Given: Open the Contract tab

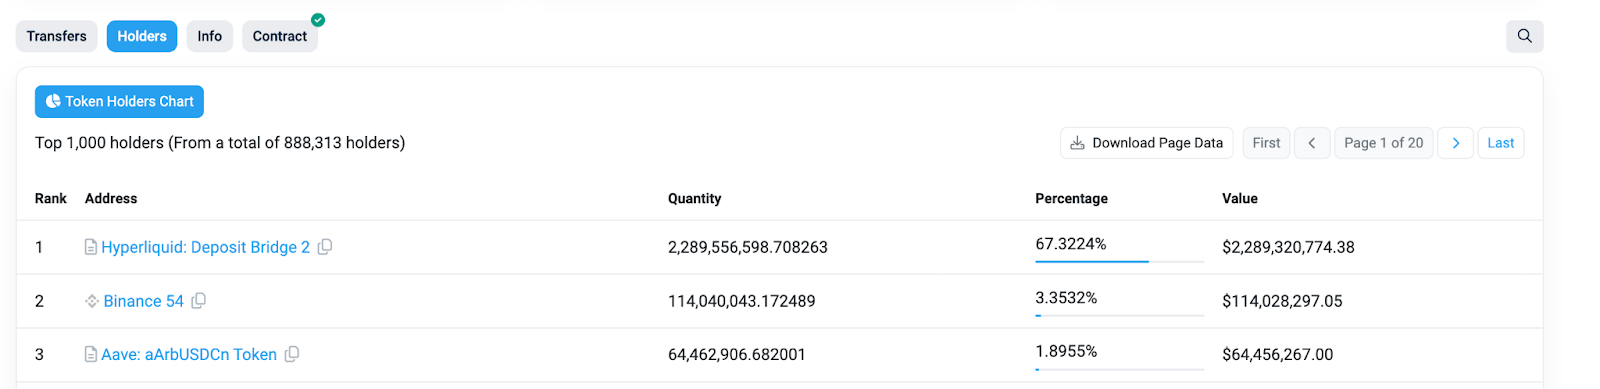Looking at the screenshot, I should pyautogui.click(x=280, y=36).
